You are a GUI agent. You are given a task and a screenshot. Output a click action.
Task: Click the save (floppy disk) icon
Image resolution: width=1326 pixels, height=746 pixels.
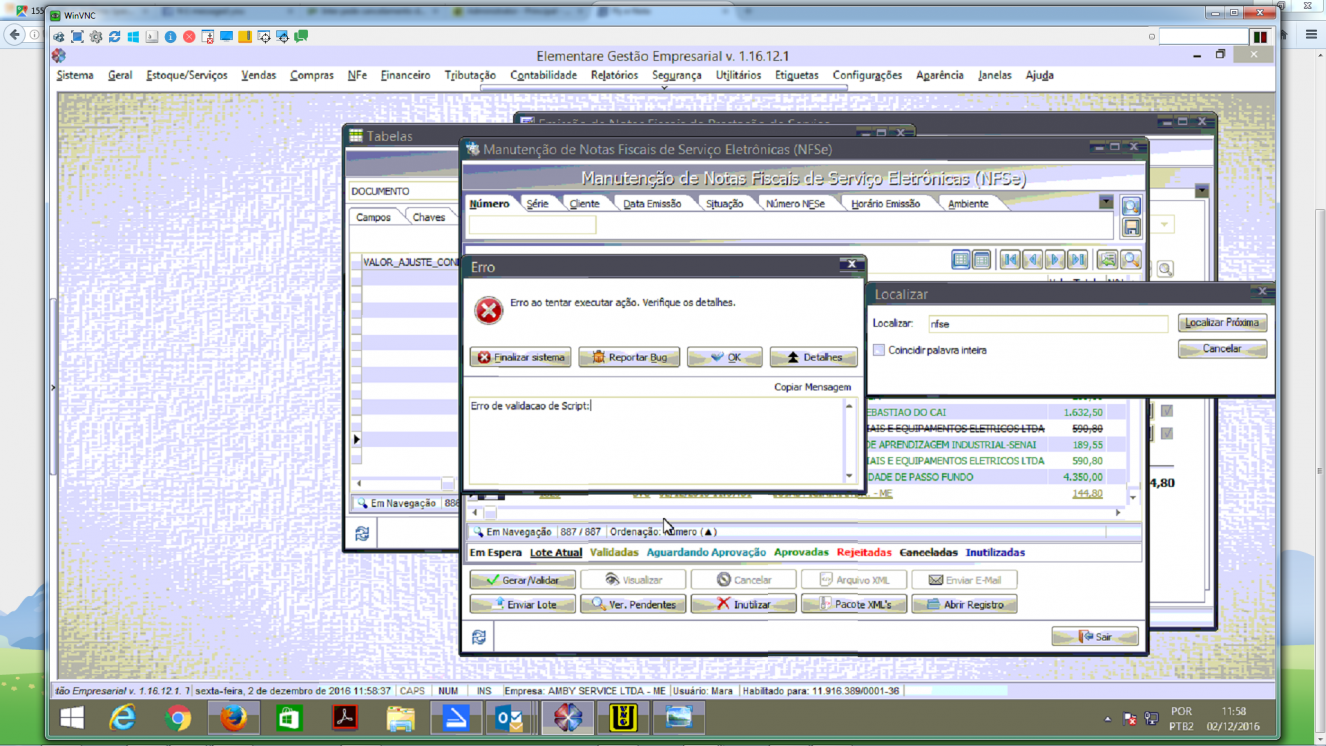point(1131,228)
